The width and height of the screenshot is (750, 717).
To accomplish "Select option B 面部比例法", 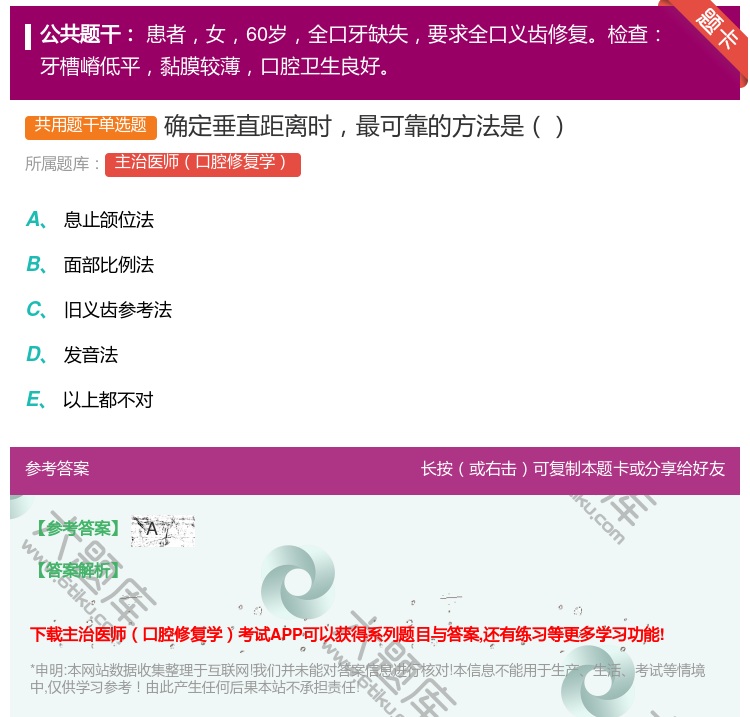I will click(x=90, y=265).
